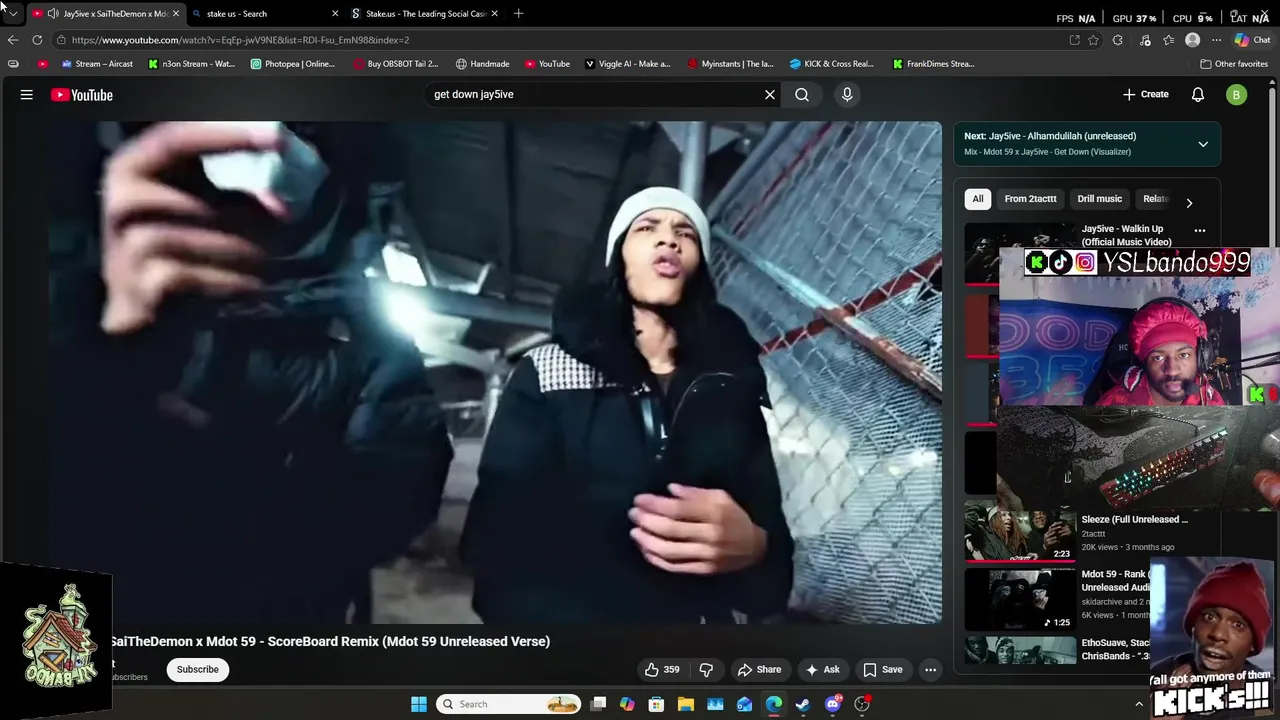Close the JaySive x SaiTheDemon YouTube tab

175,14
